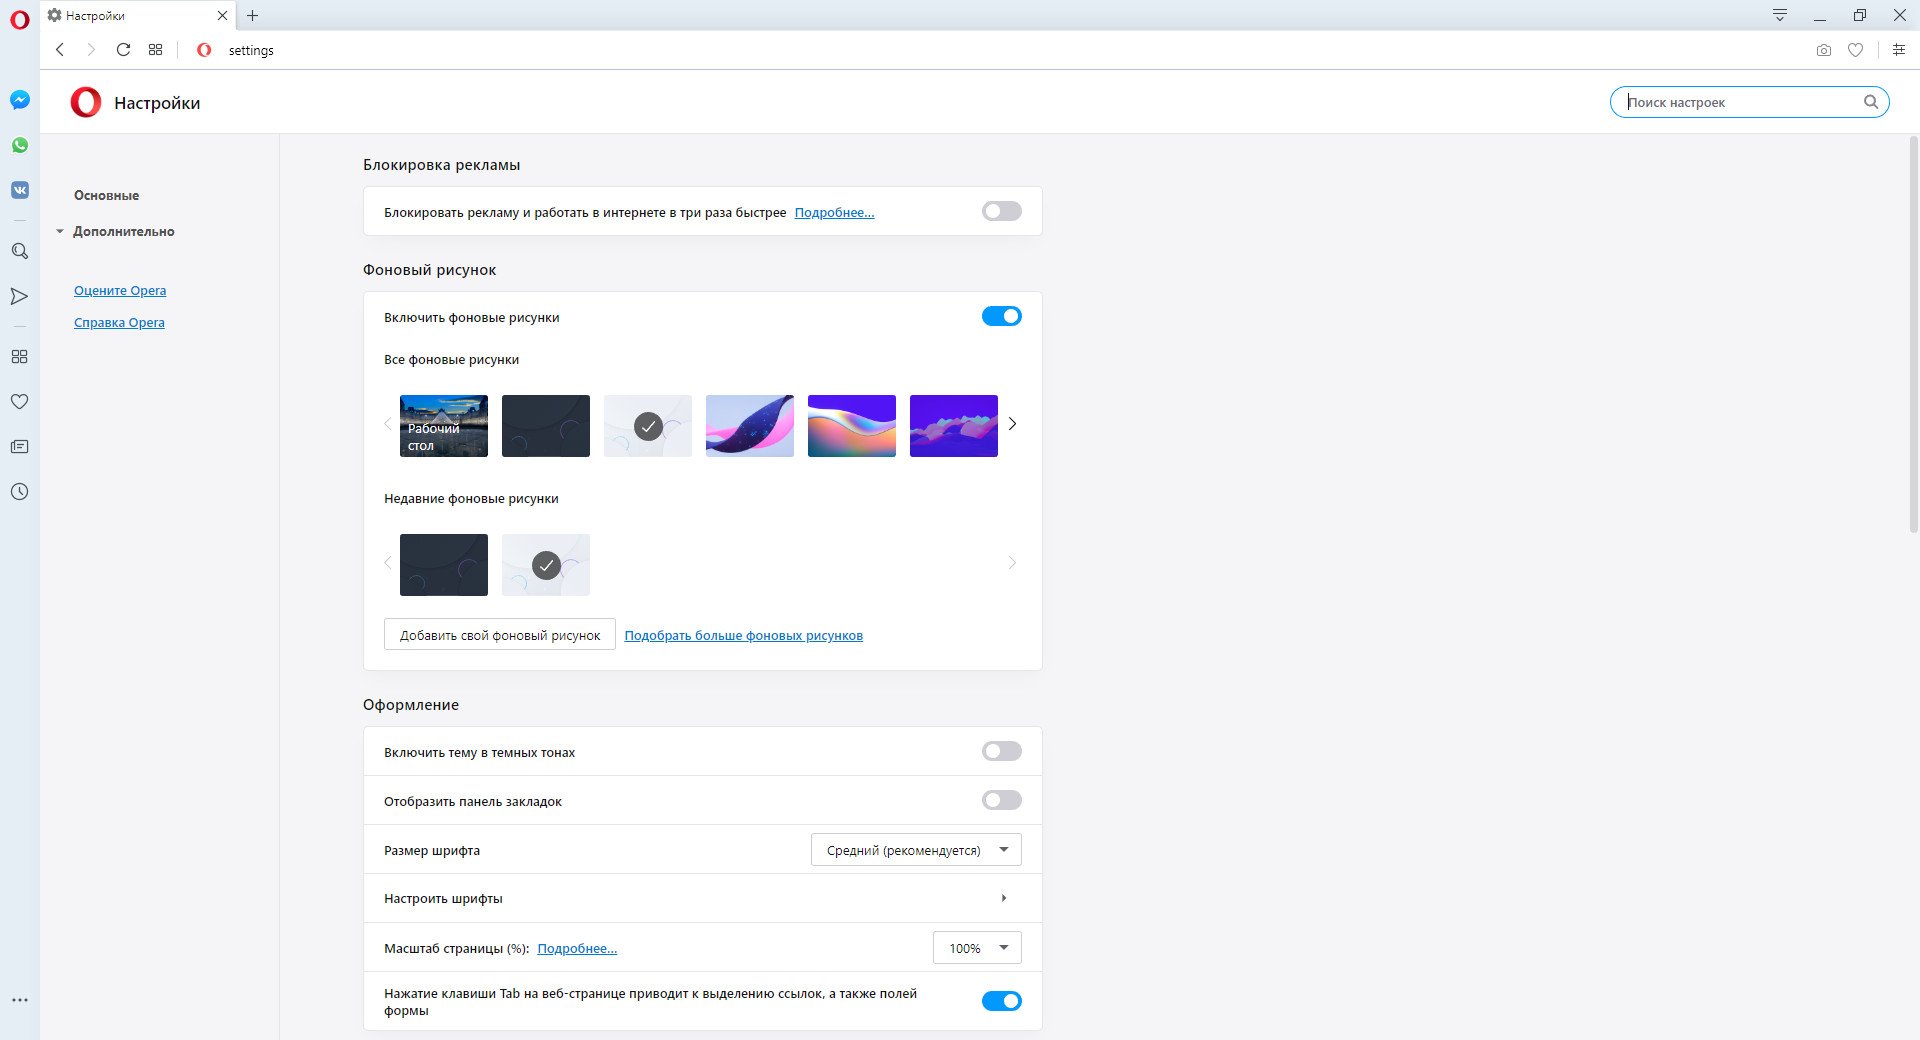1920x1040 pixels.
Task: Open WhatsApp from the sidebar
Action: tap(20, 145)
